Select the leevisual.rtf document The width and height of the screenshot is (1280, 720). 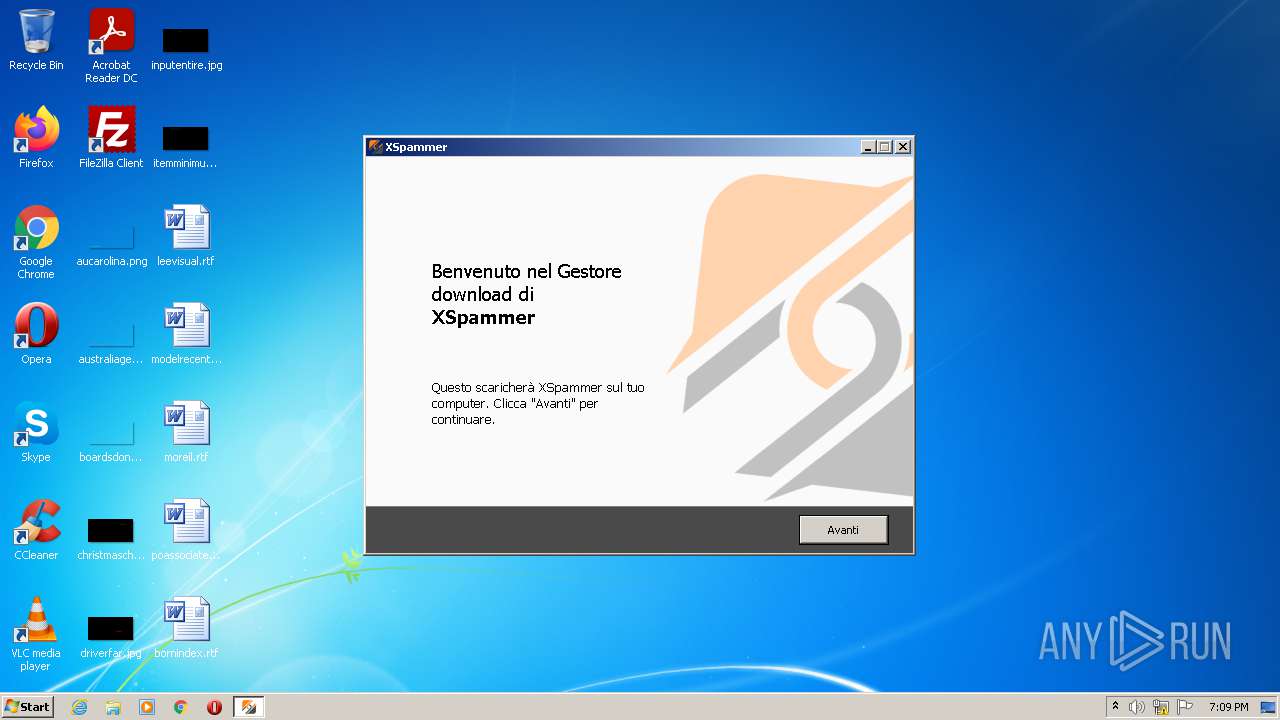coord(186,236)
